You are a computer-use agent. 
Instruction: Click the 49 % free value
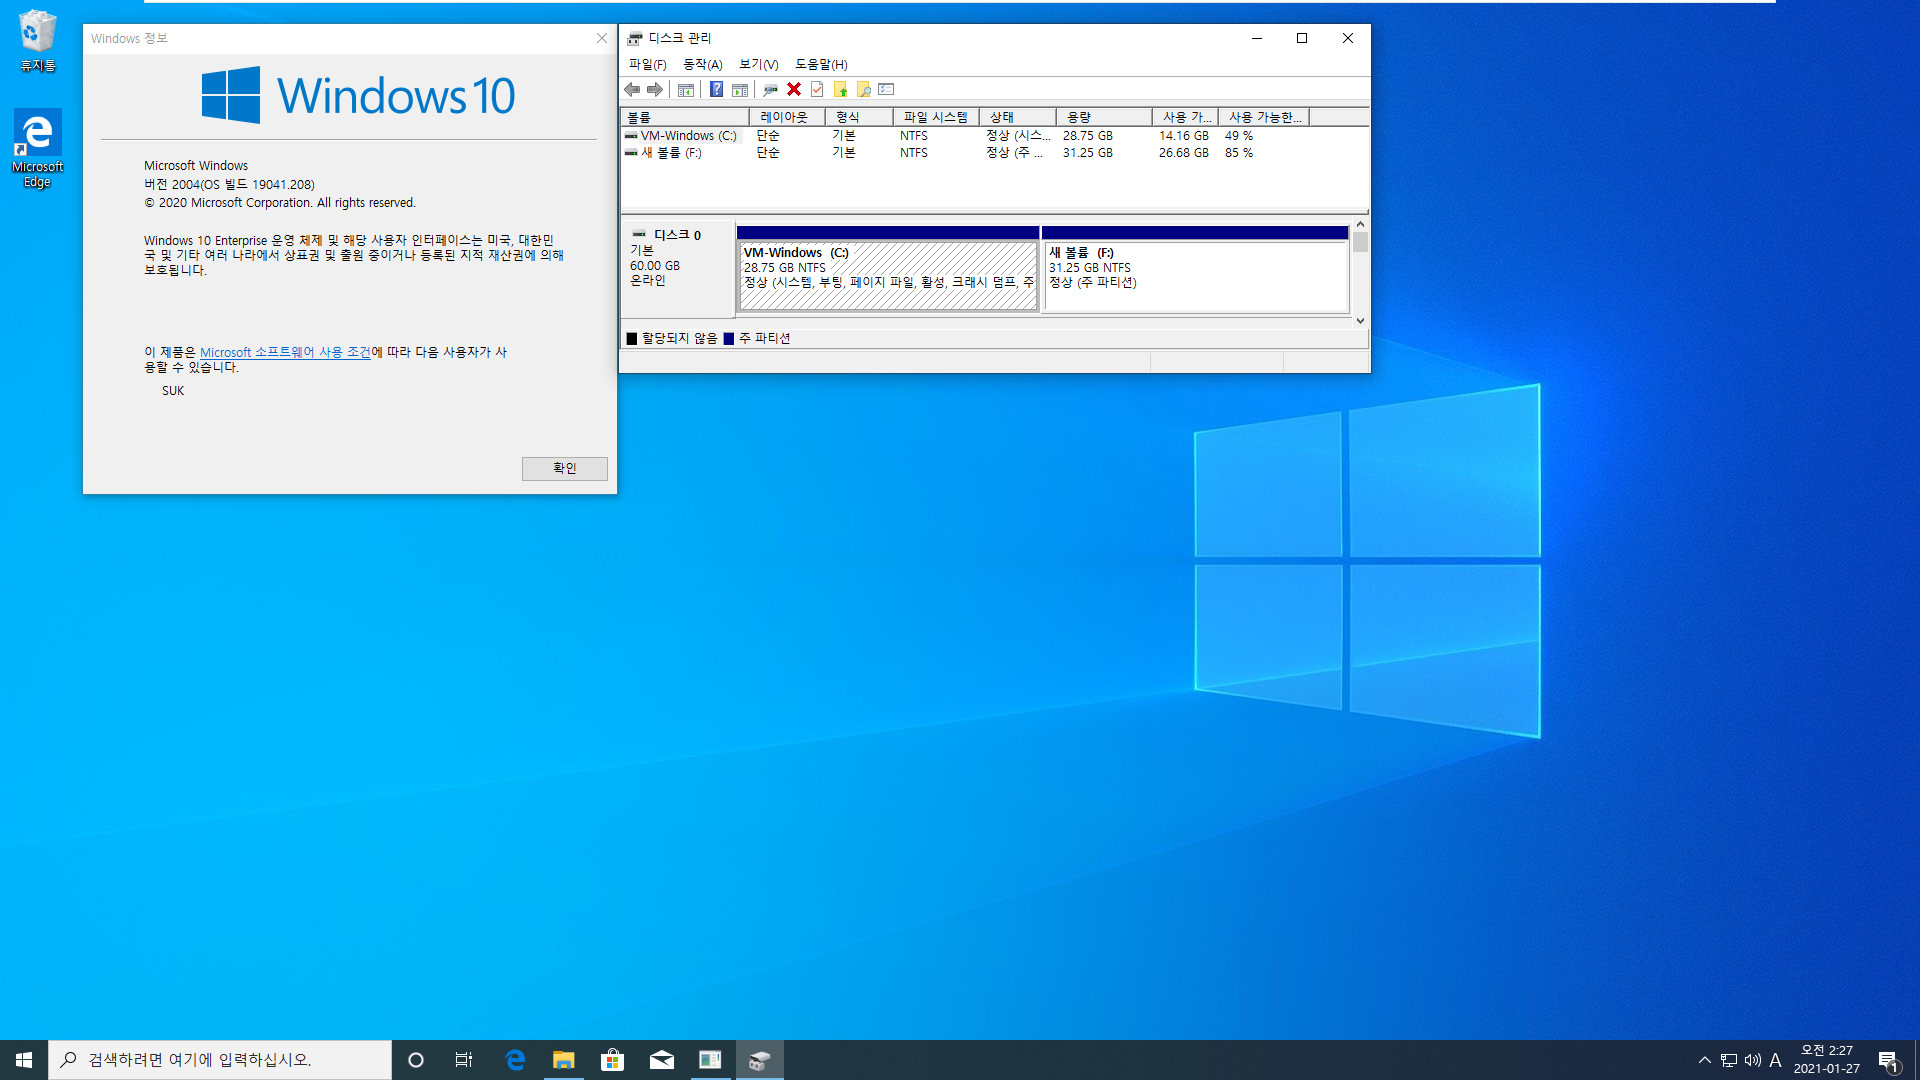coord(1238,136)
